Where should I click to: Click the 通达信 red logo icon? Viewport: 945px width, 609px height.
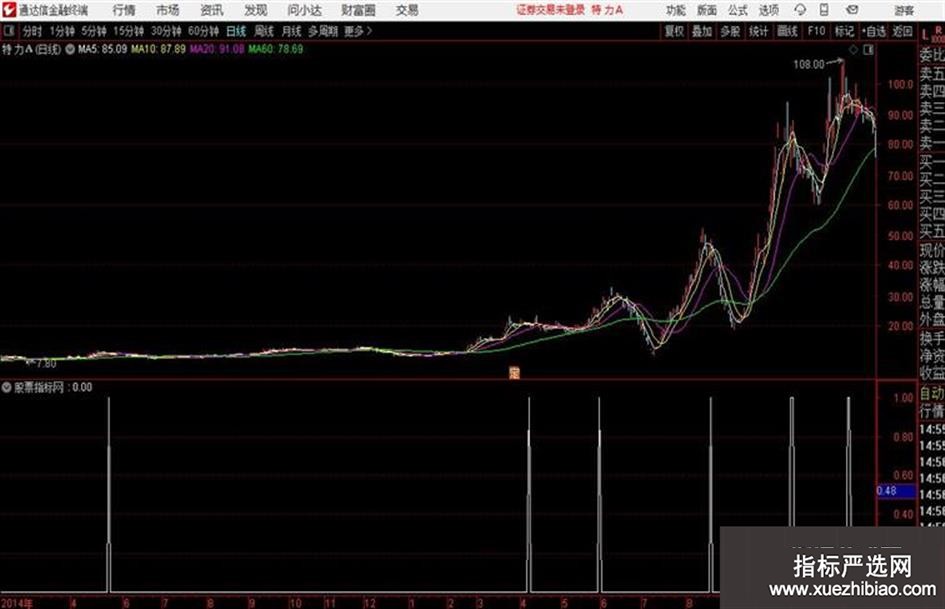[9, 10]
